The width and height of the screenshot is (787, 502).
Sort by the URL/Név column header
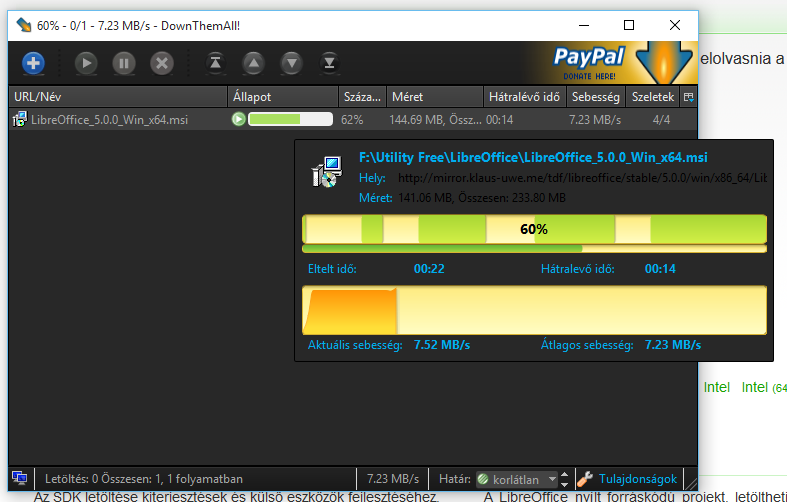tap(118, 97)
